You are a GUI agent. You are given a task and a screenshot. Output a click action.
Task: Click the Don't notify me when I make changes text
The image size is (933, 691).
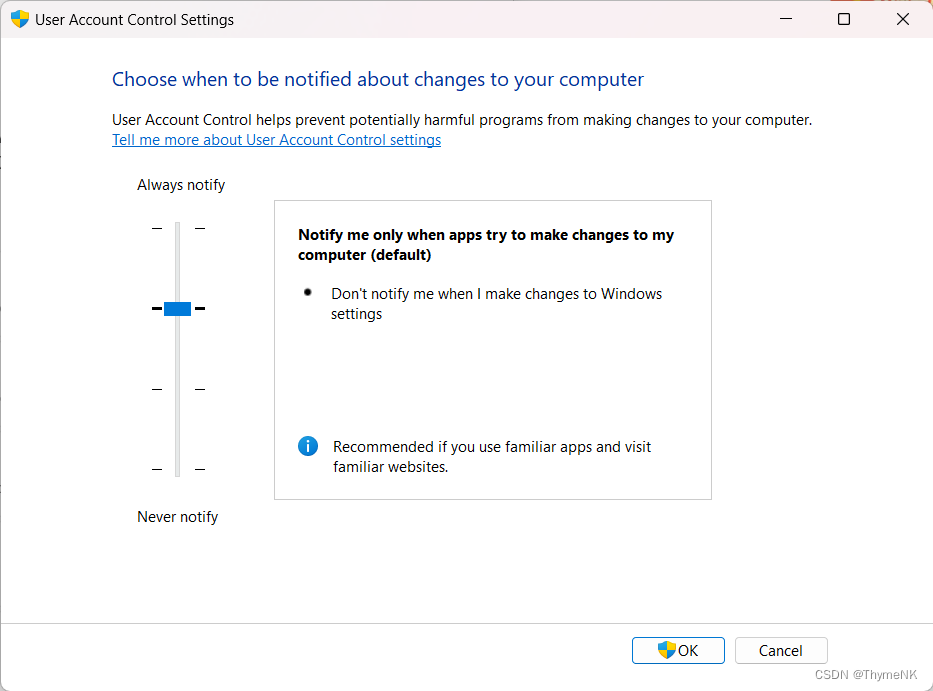496,304
